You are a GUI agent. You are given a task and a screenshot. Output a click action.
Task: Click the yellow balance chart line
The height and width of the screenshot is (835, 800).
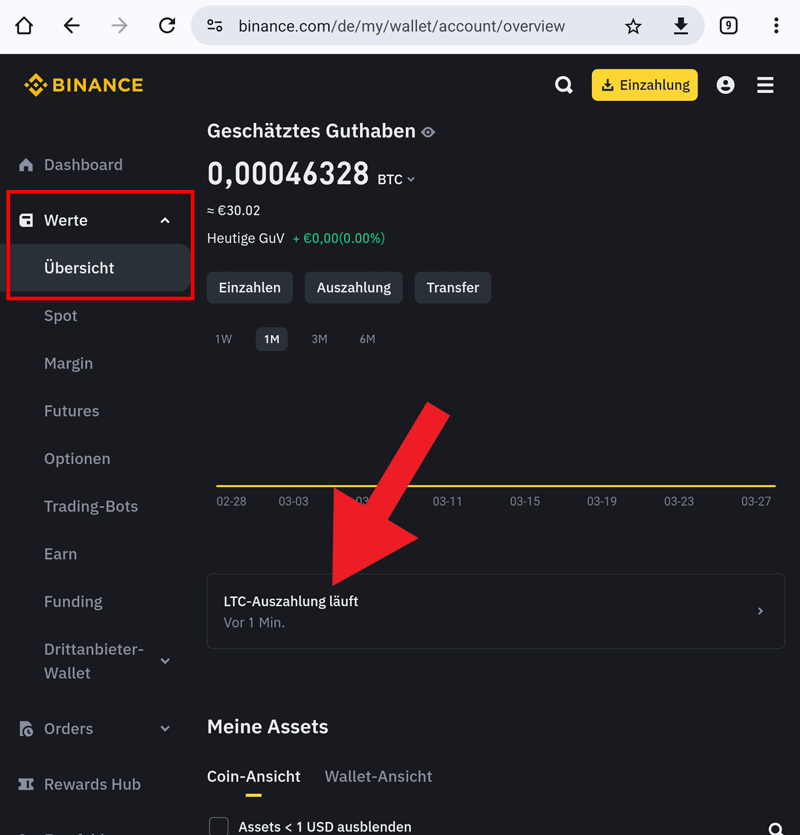click(600, 486)
